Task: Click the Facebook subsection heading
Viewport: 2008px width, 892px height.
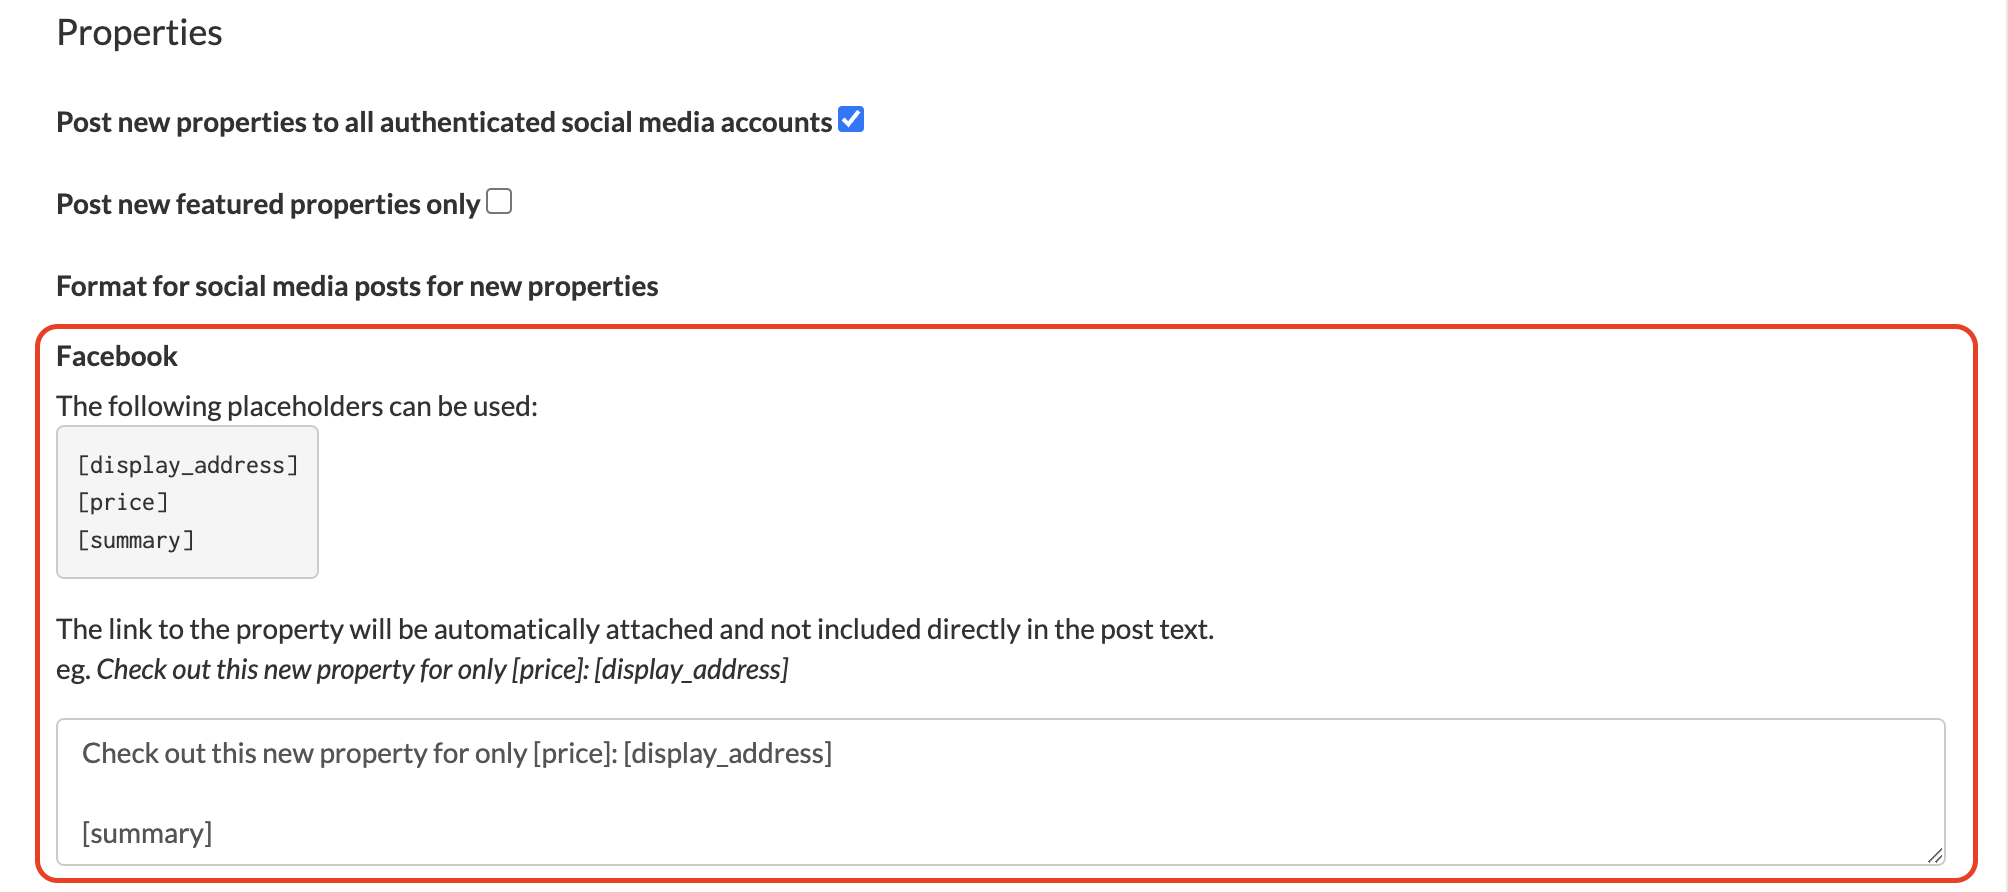Action: (117, 356)
